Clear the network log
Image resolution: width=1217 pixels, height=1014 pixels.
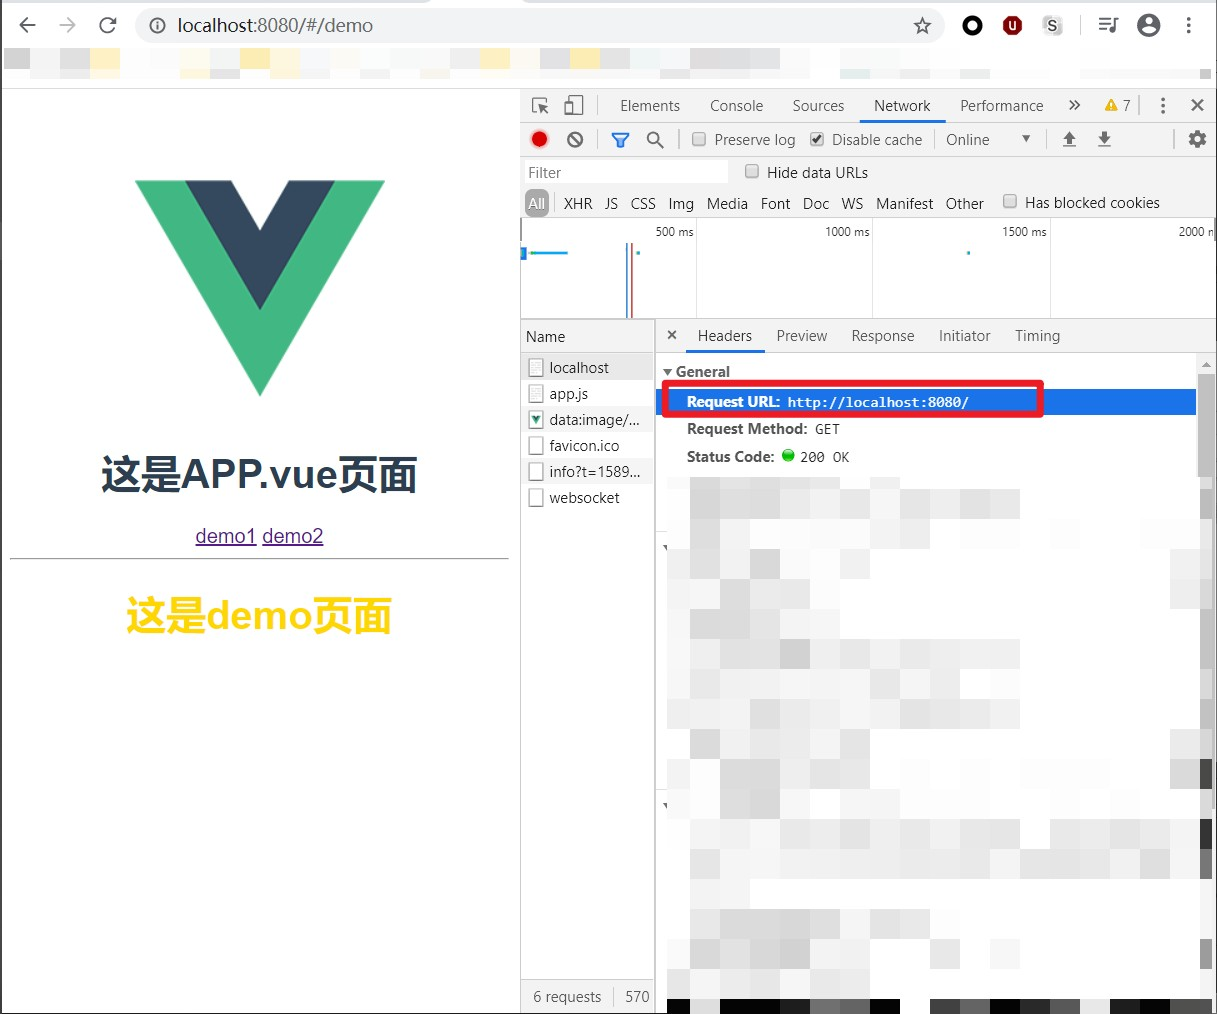(575, 140)
